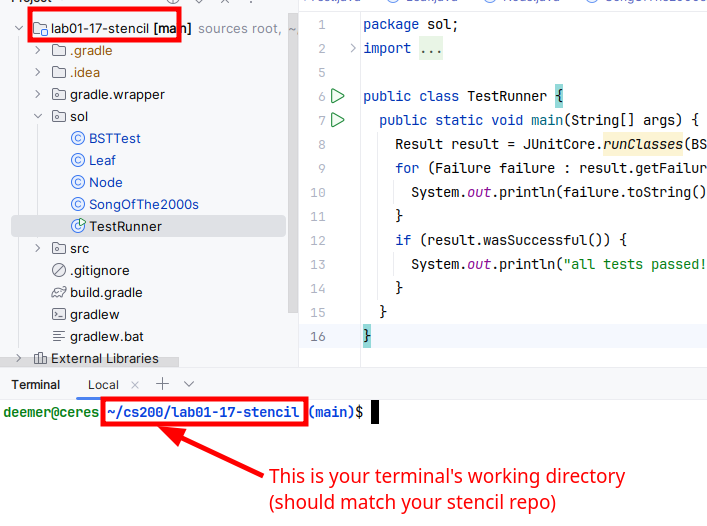Click the gradlew.bat text file icon
Viewport: 707px width, 526px height.
point(59,336)
